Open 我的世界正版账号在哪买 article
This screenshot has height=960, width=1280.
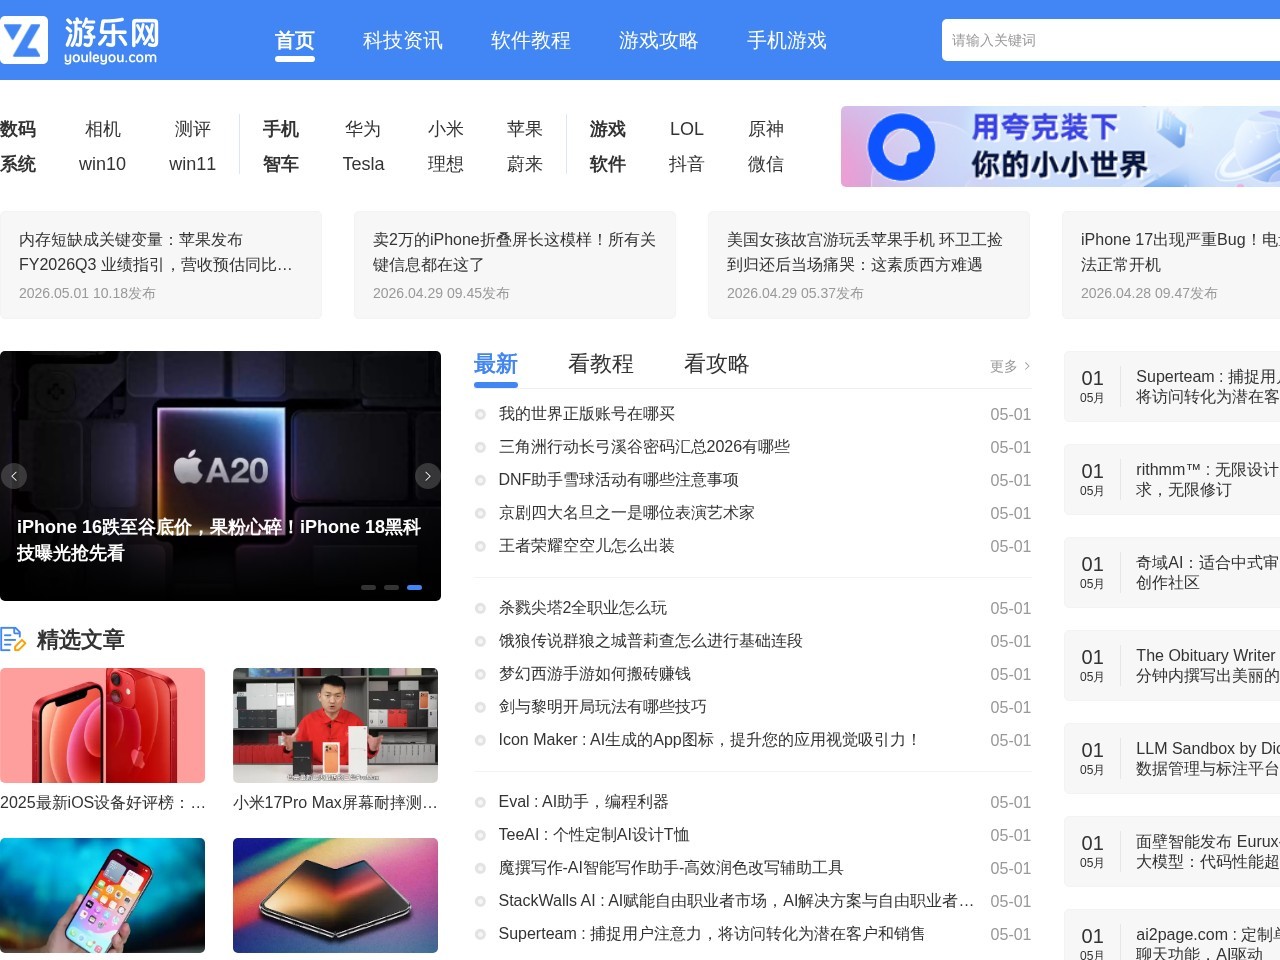tap(587, 414)
